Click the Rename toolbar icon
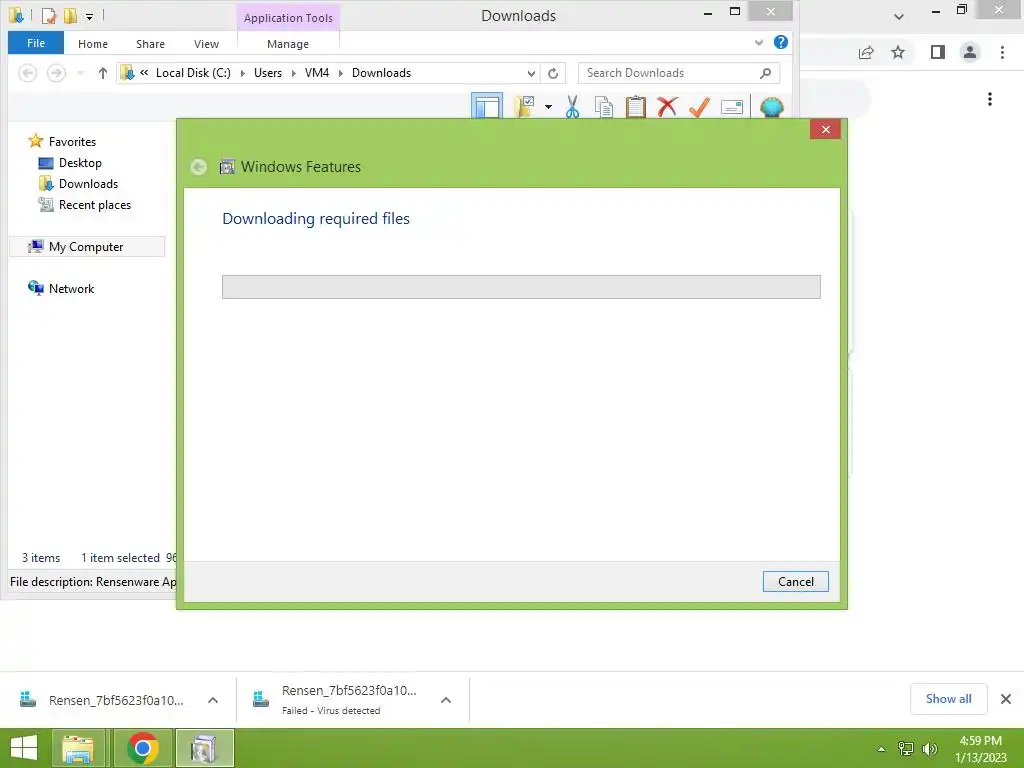 click(x=731, y=106)
